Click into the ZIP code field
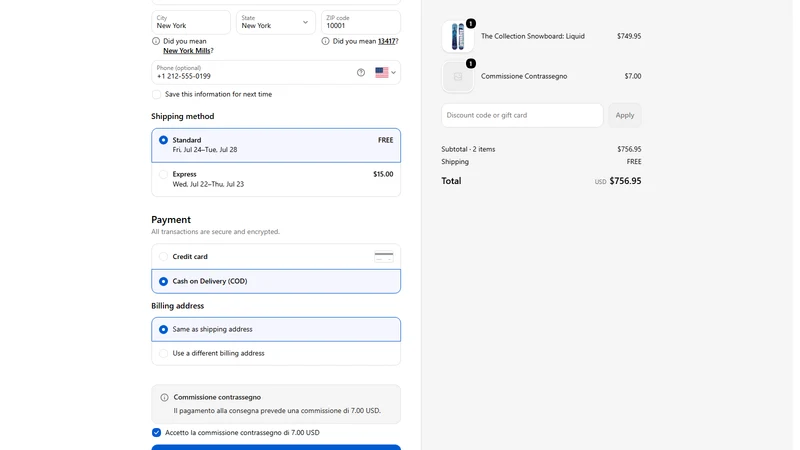The image size is (800, 450). 361,22
